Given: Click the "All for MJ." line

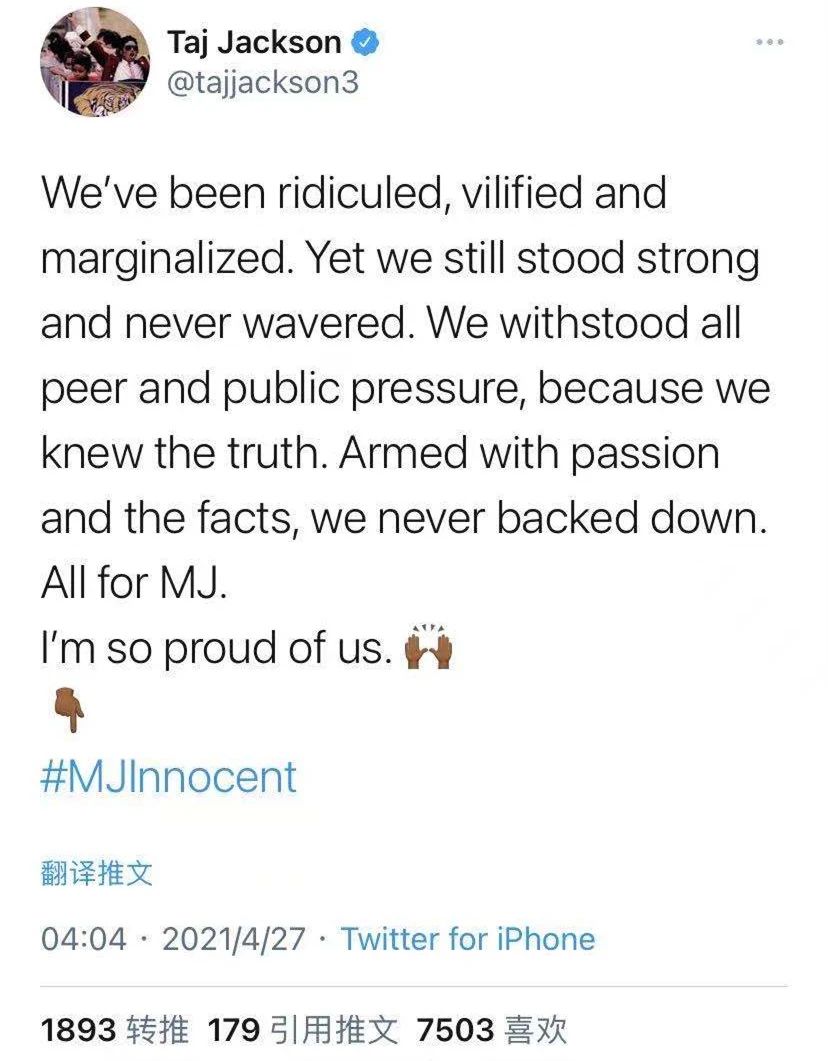Looking at the screenshot, I should [136, 583].
